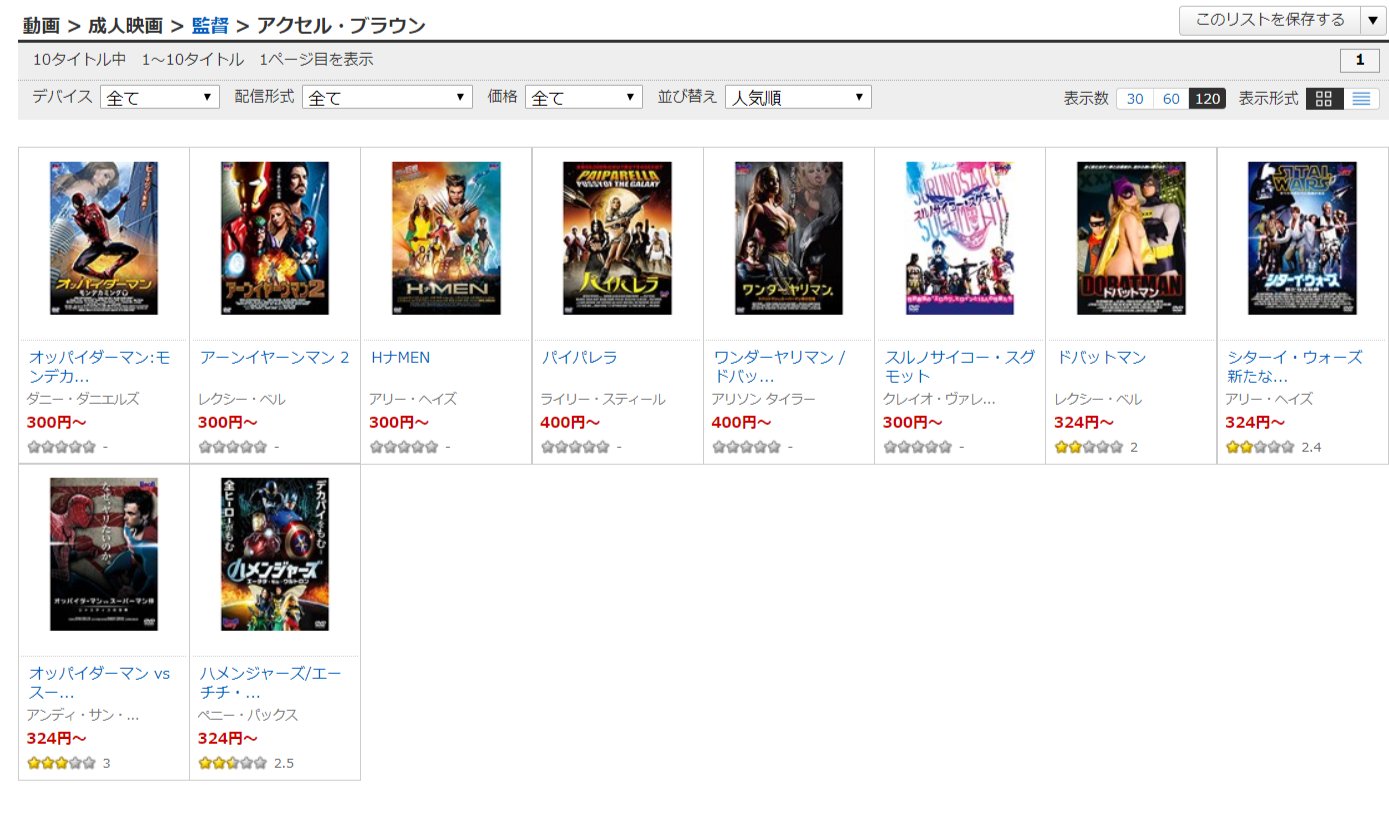This screenshot has height=814, width=1389.
Task: Click empty star rating of HナMEN
Action: [403, 447]
